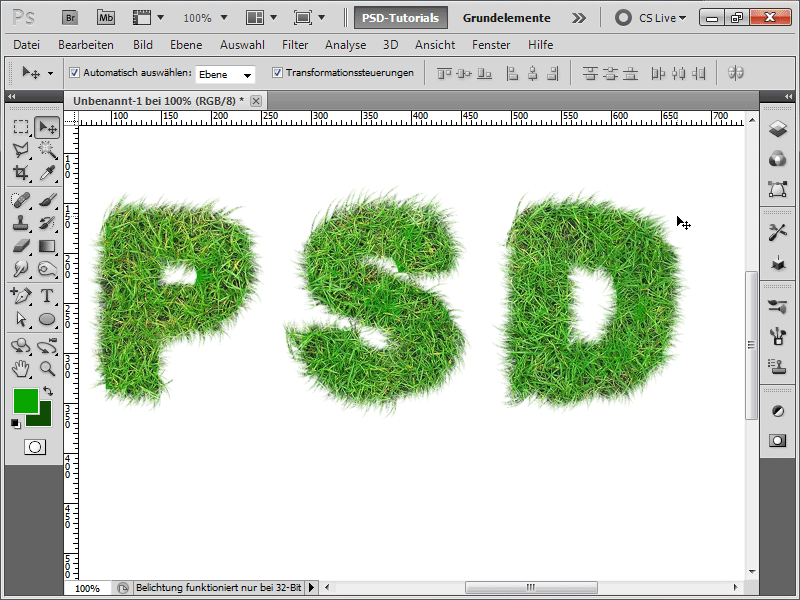
Task: Select the Type tool
Action: tap(47, 295)
